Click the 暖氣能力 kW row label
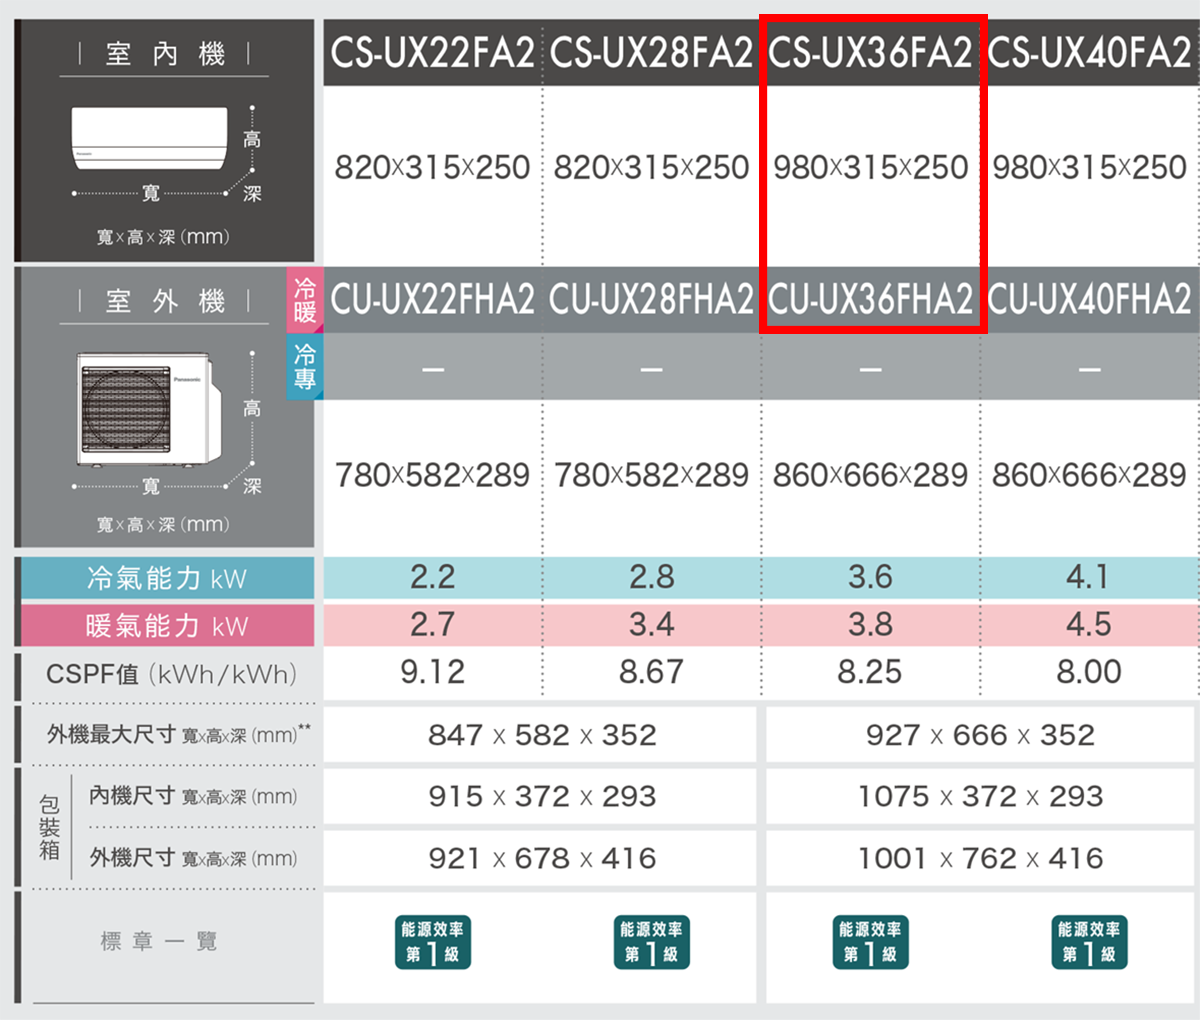Viewport: 1200px width, 1020px height. pyautogui.click(x=166, y=626)
